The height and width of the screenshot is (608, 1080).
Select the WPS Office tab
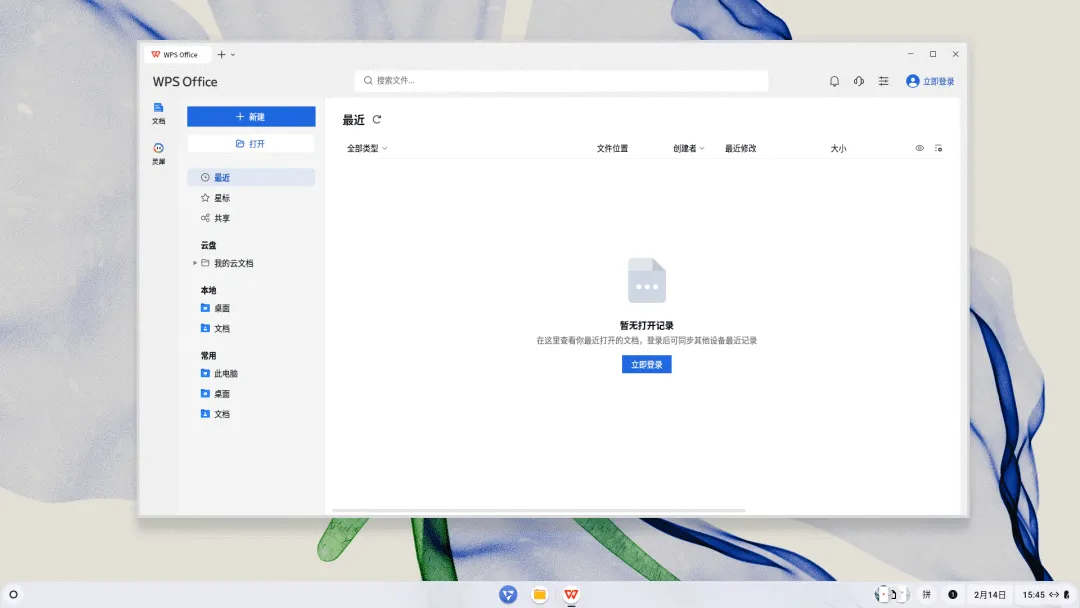[176, 54]
